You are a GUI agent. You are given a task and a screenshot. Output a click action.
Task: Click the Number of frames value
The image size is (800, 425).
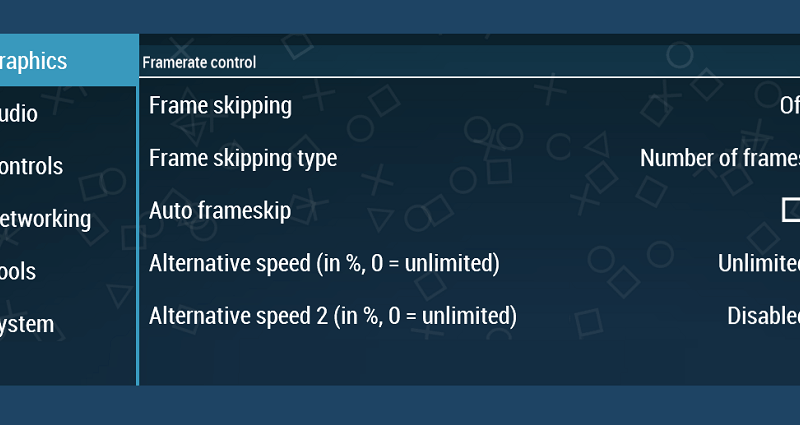pyautogui.click(x=720, y=158)
